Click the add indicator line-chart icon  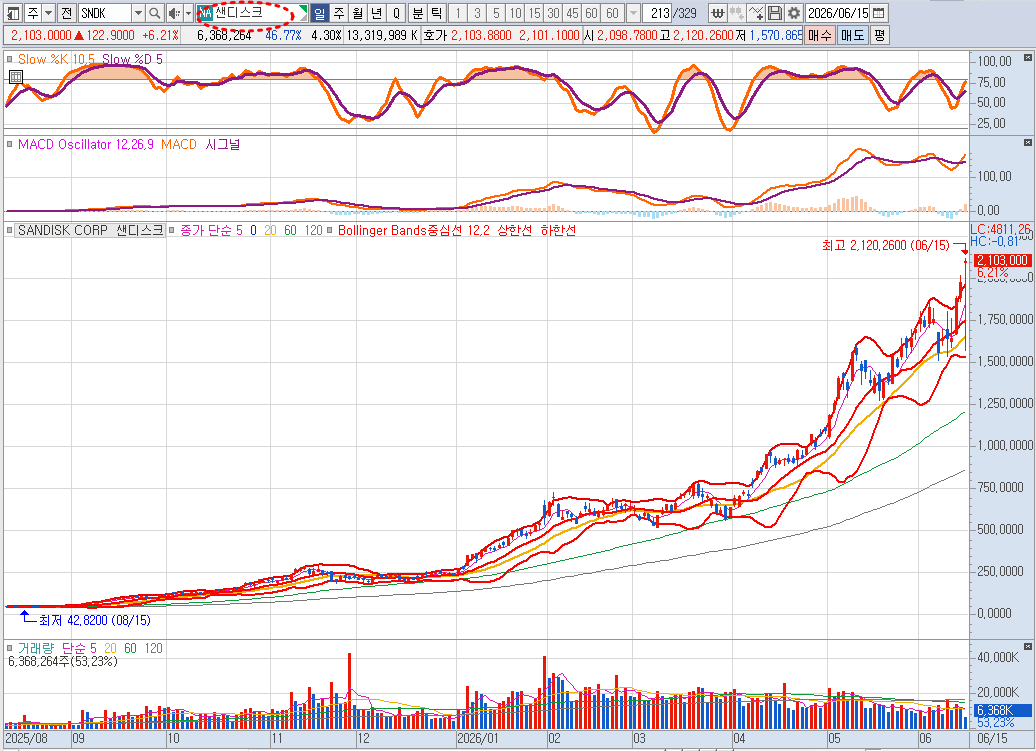pyautogui.click(x=757, y=13)
